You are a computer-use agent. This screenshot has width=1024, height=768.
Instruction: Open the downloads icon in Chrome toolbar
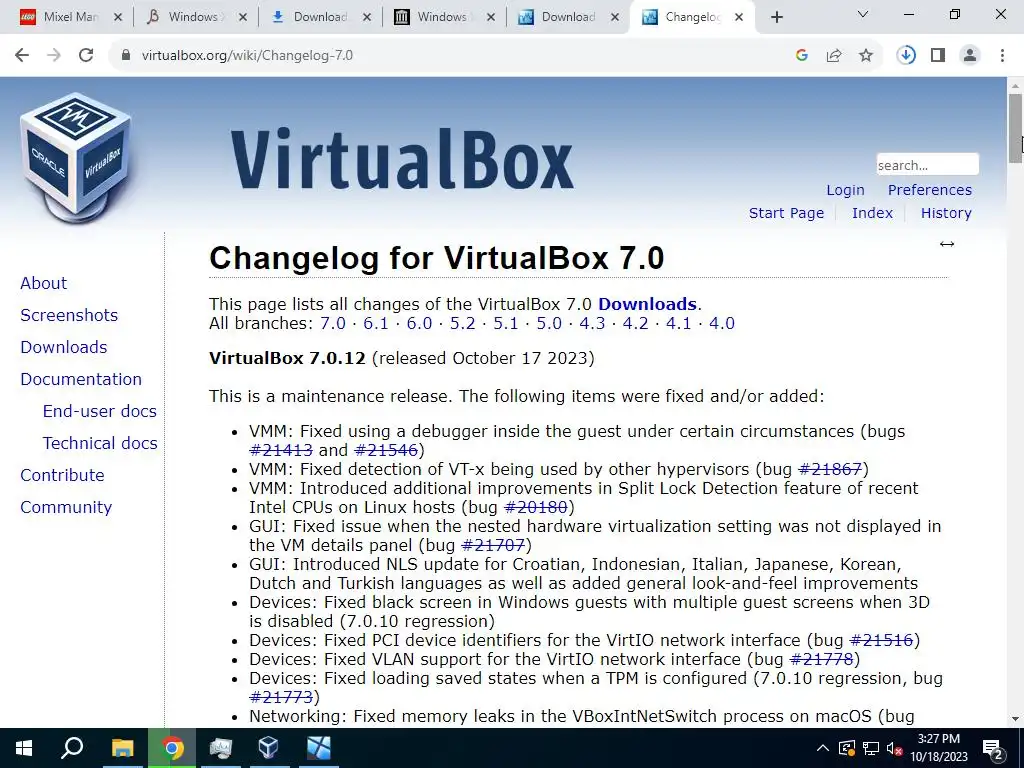(x=906, y=56)
